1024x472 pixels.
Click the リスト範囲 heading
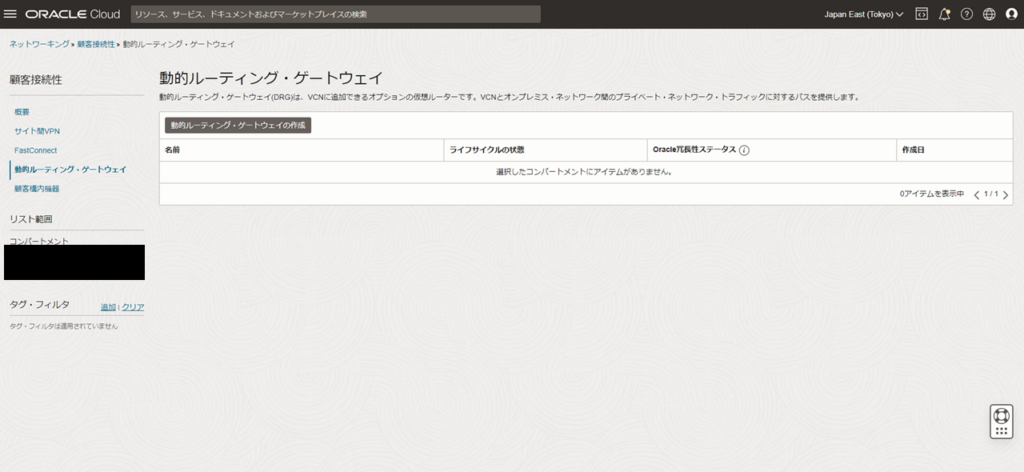click(x=31, y=219)
